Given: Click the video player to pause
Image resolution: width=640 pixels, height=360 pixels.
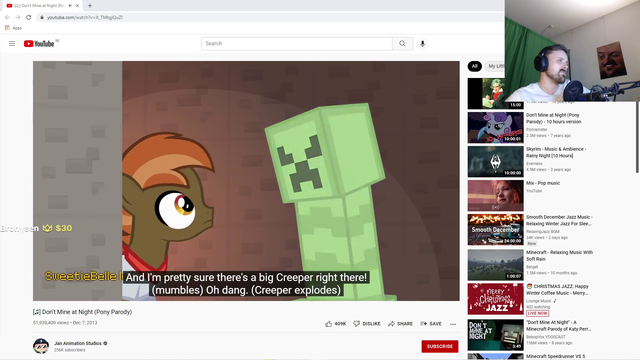Looking at the screenshot, I should 246,181.
